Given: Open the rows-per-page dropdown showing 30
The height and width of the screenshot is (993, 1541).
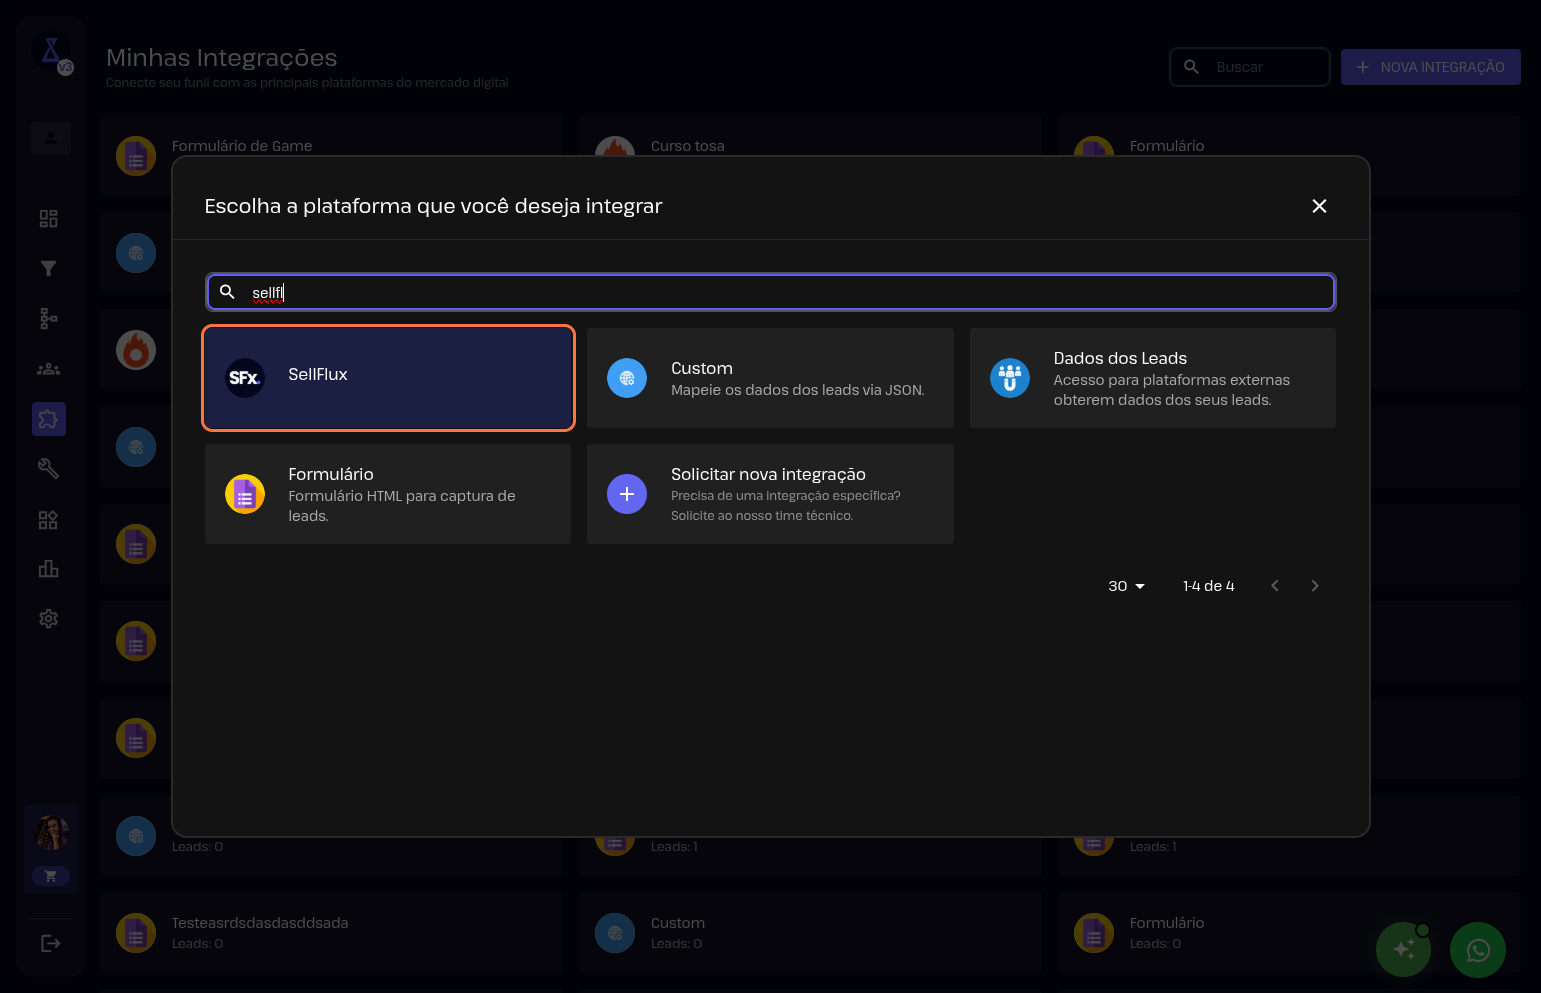Looking at the screenshot, I should [1126, 586].
